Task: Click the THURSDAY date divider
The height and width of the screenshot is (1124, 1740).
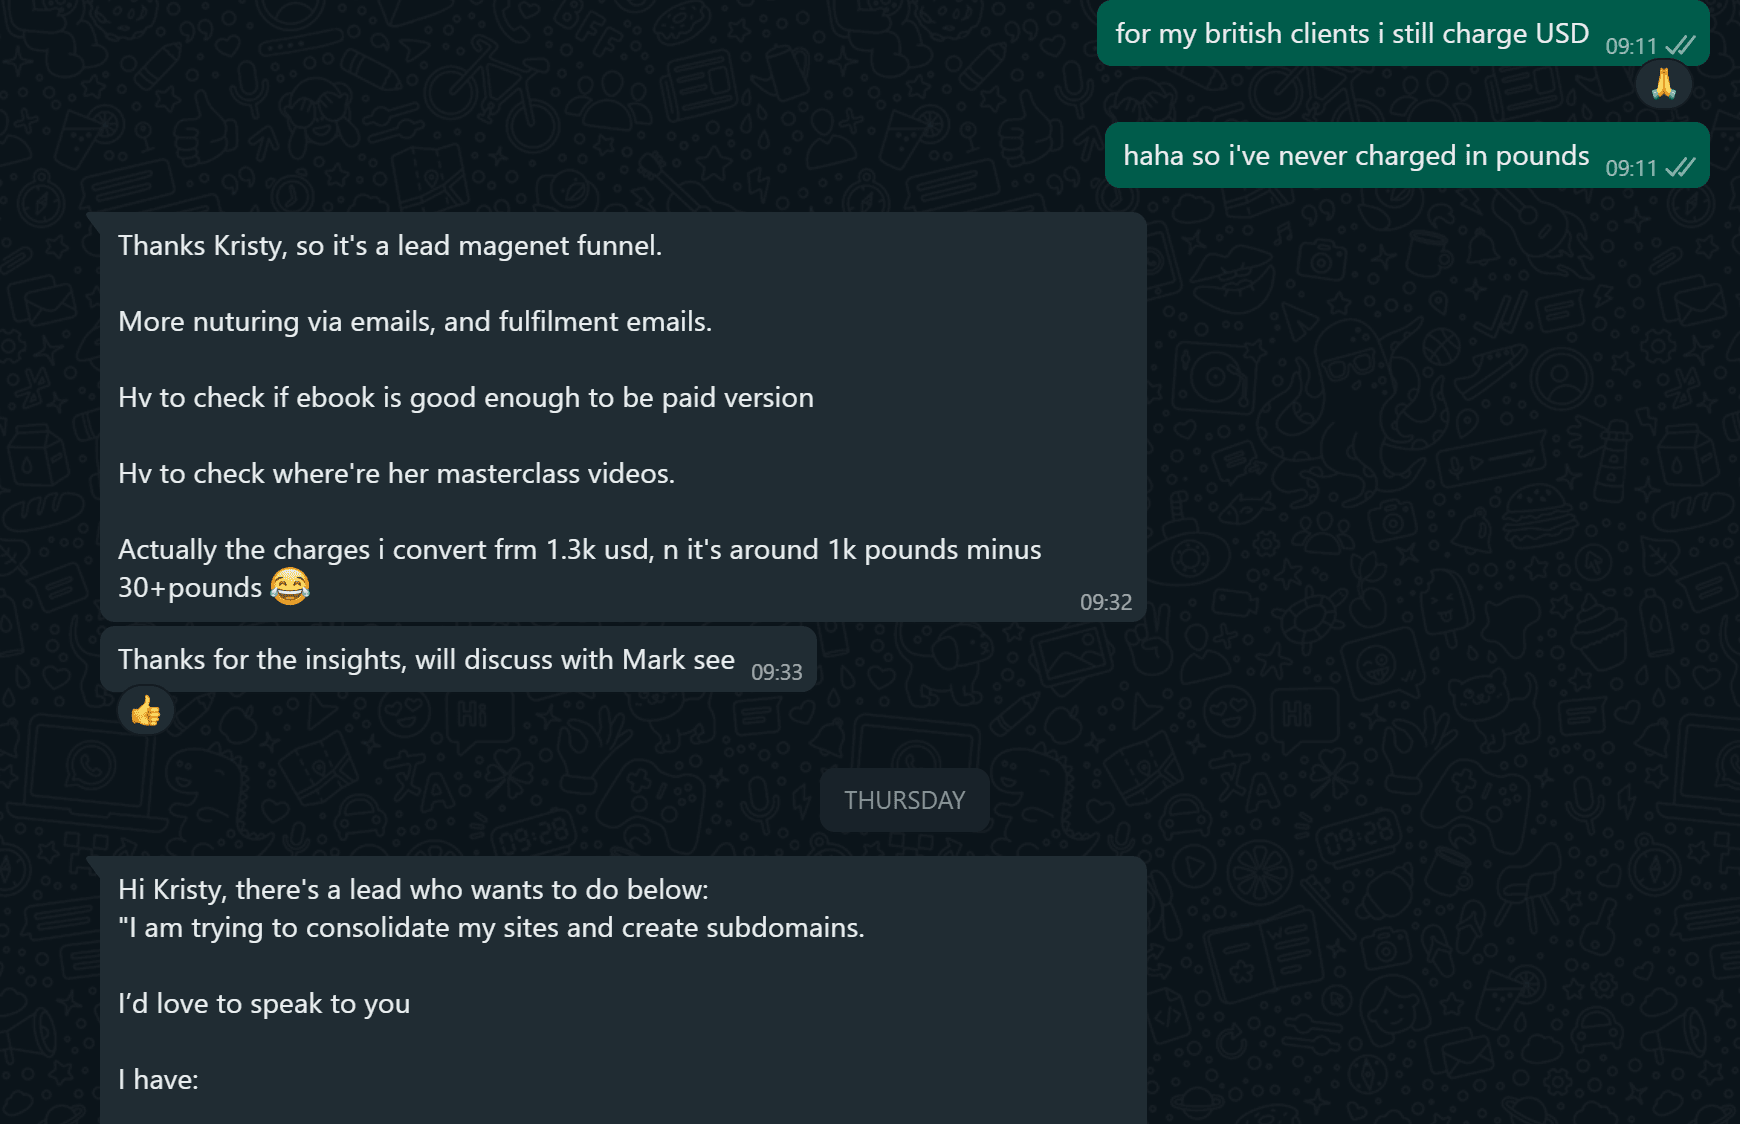Action: [x=904, y=800]
